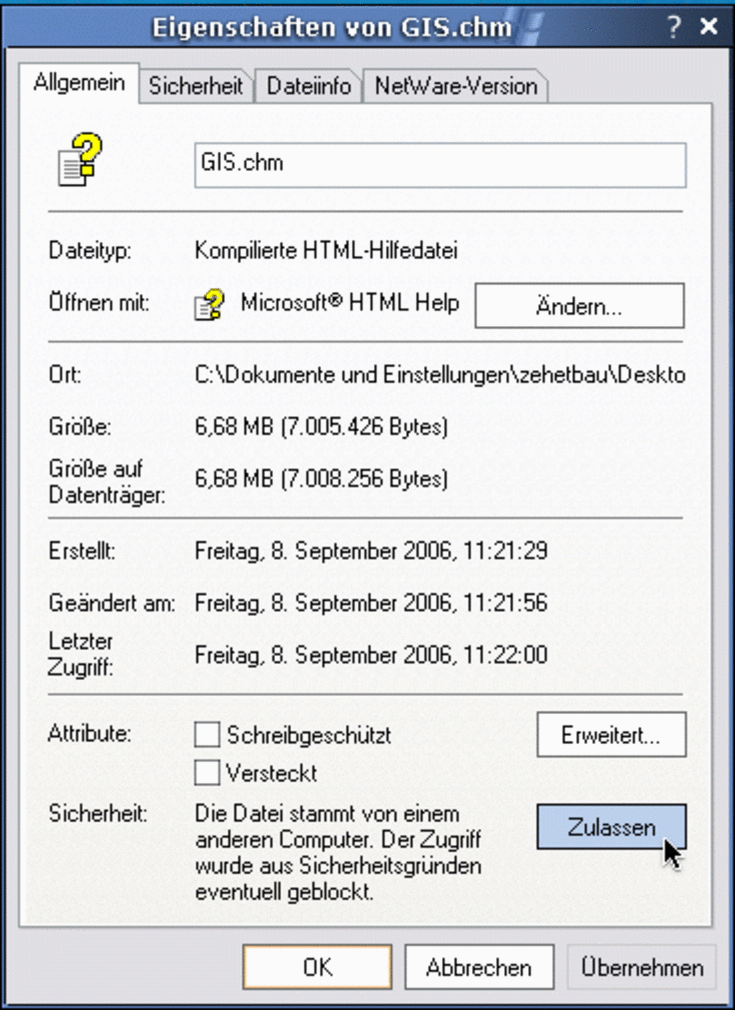Apply changes with Übernehmen
The height and width of the screenshot is (1010, 735).
pyautogui.click(x=642, y=967)
